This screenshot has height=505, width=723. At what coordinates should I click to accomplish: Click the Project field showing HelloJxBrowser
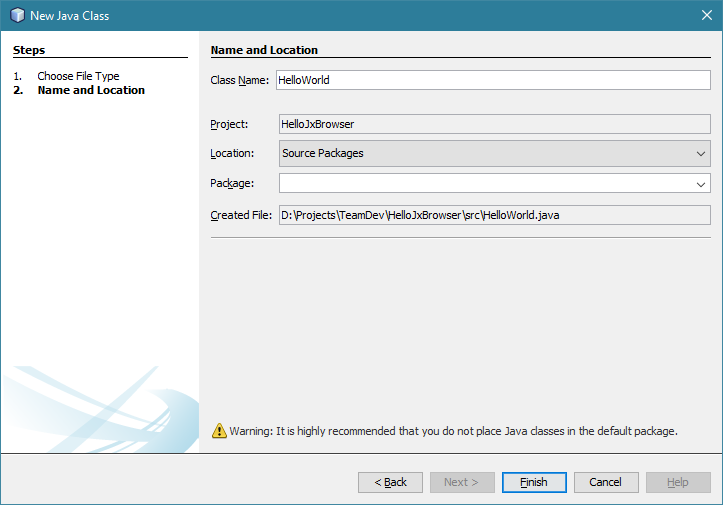[494, 124]
